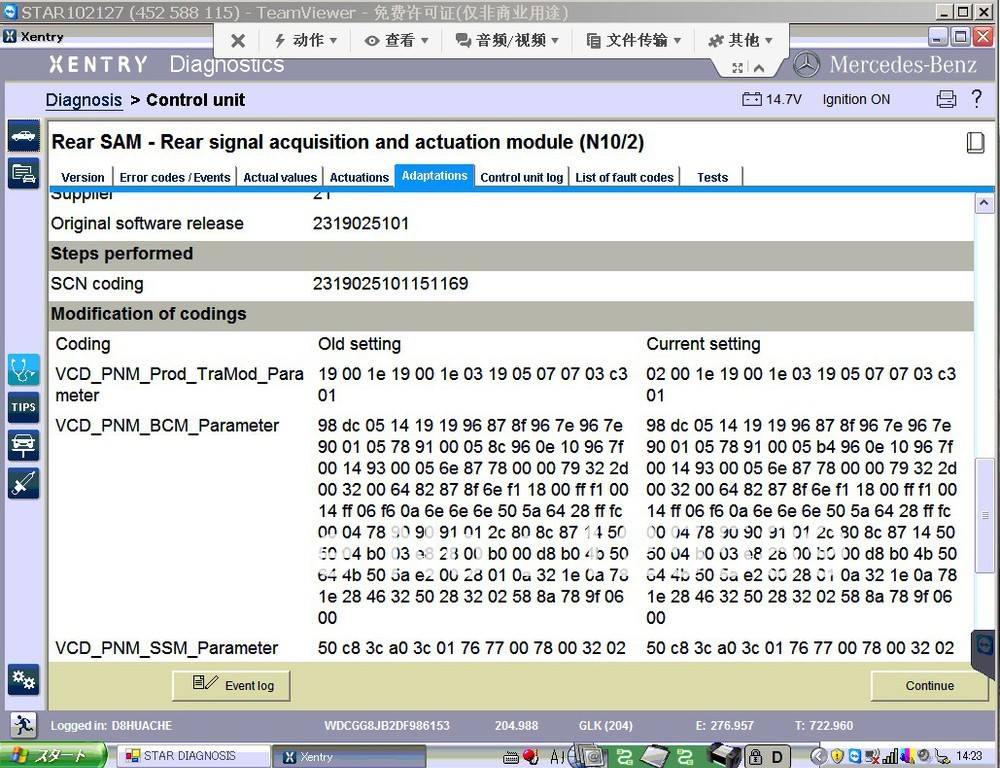
Task: Click the Windows Start button
Action: tap(52, 756)
